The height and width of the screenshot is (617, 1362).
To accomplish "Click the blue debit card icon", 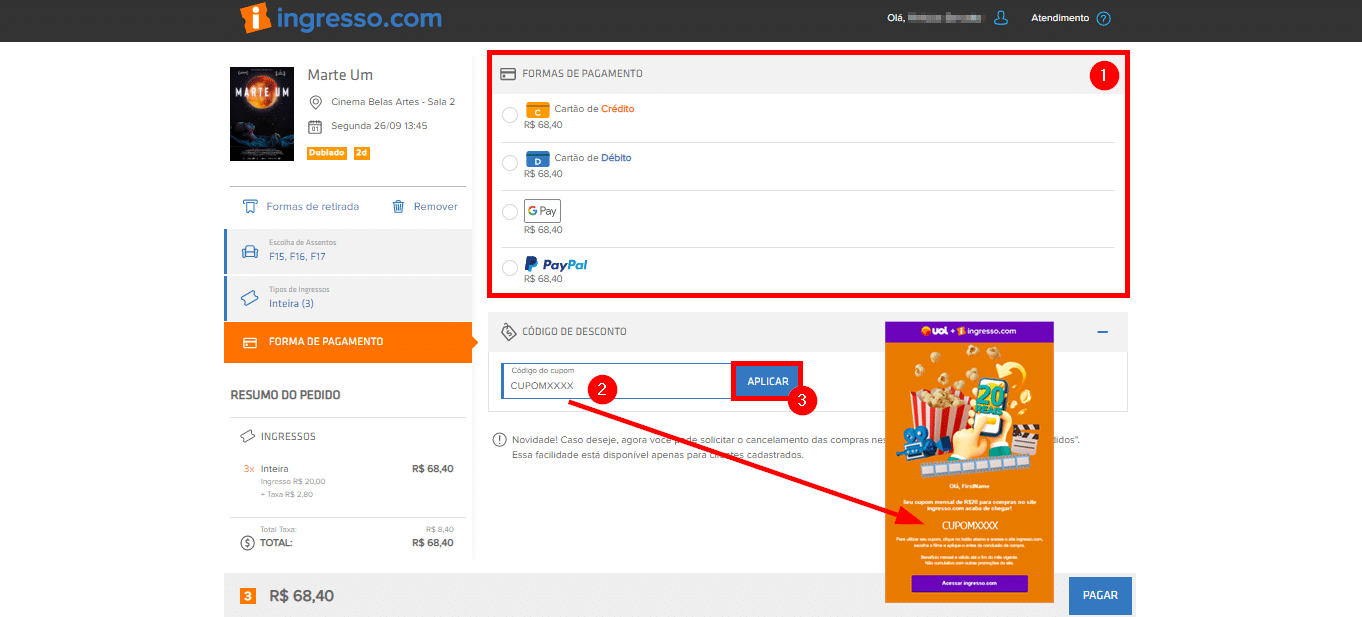I will 537,159.
